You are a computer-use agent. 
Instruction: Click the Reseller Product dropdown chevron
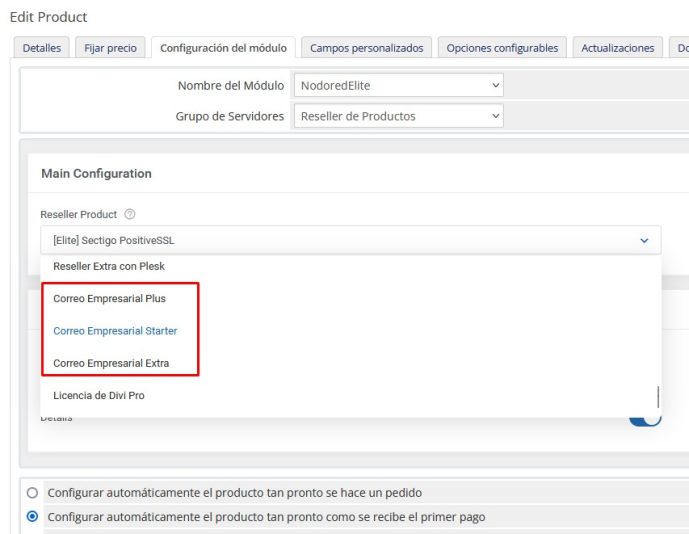643,240
